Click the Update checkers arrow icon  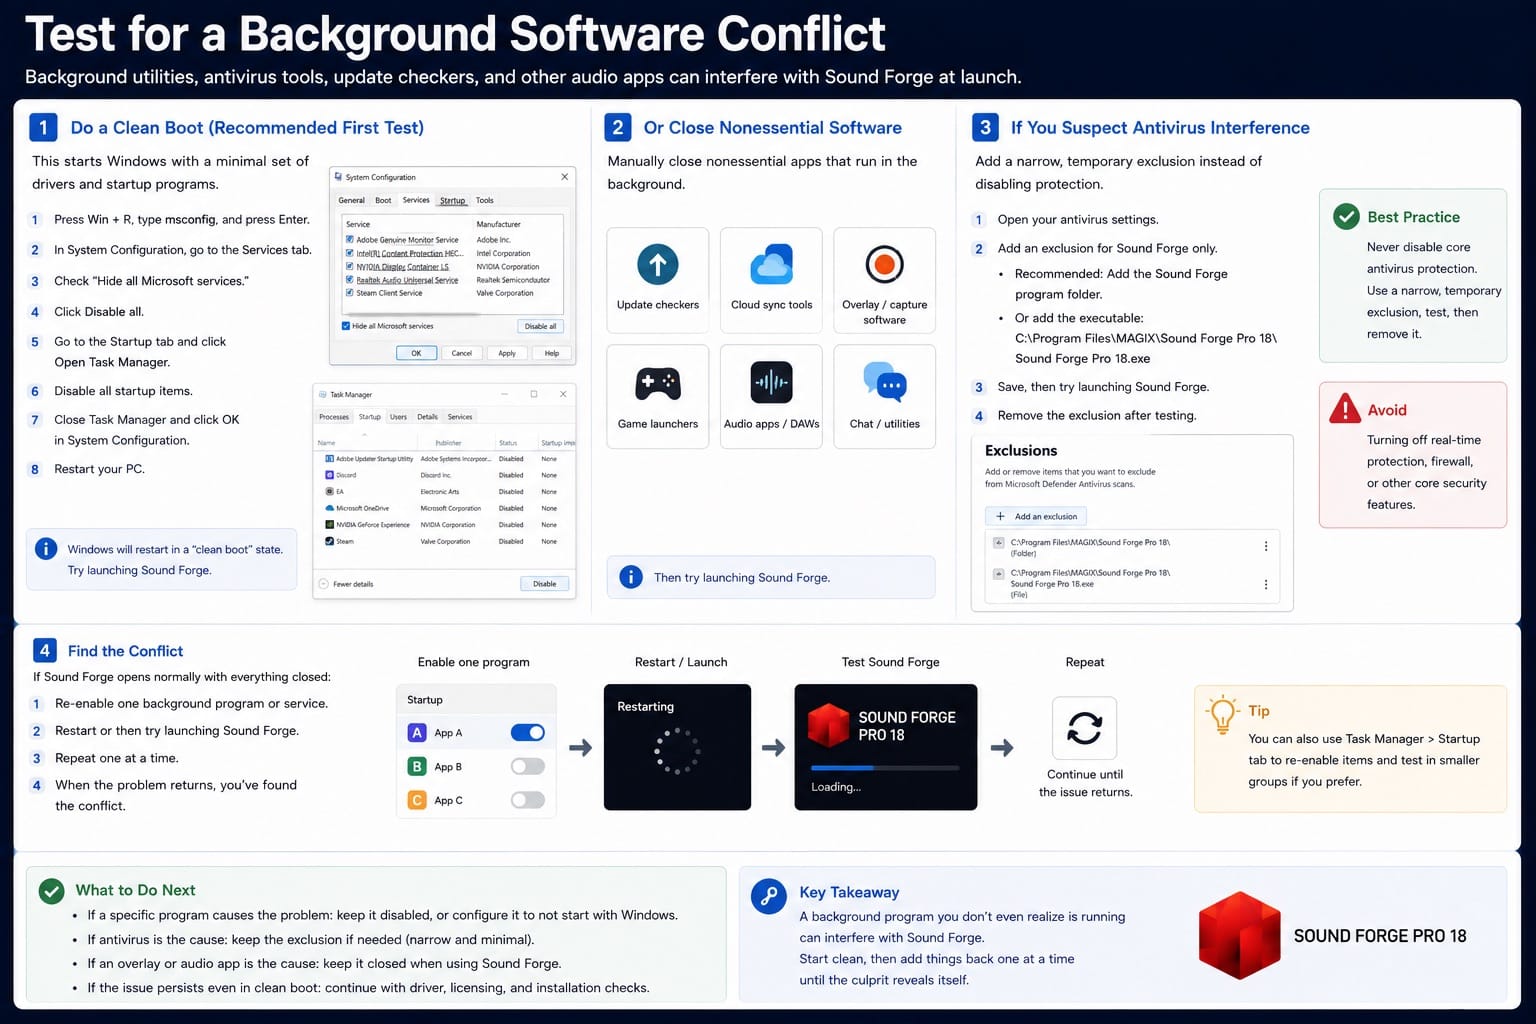pyautogui.click(x=658, y=264)
